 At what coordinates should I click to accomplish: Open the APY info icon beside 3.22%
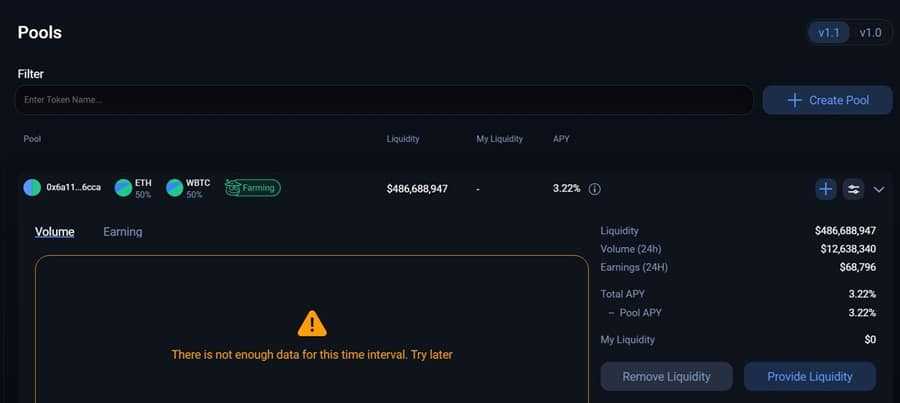coord(594,189)
